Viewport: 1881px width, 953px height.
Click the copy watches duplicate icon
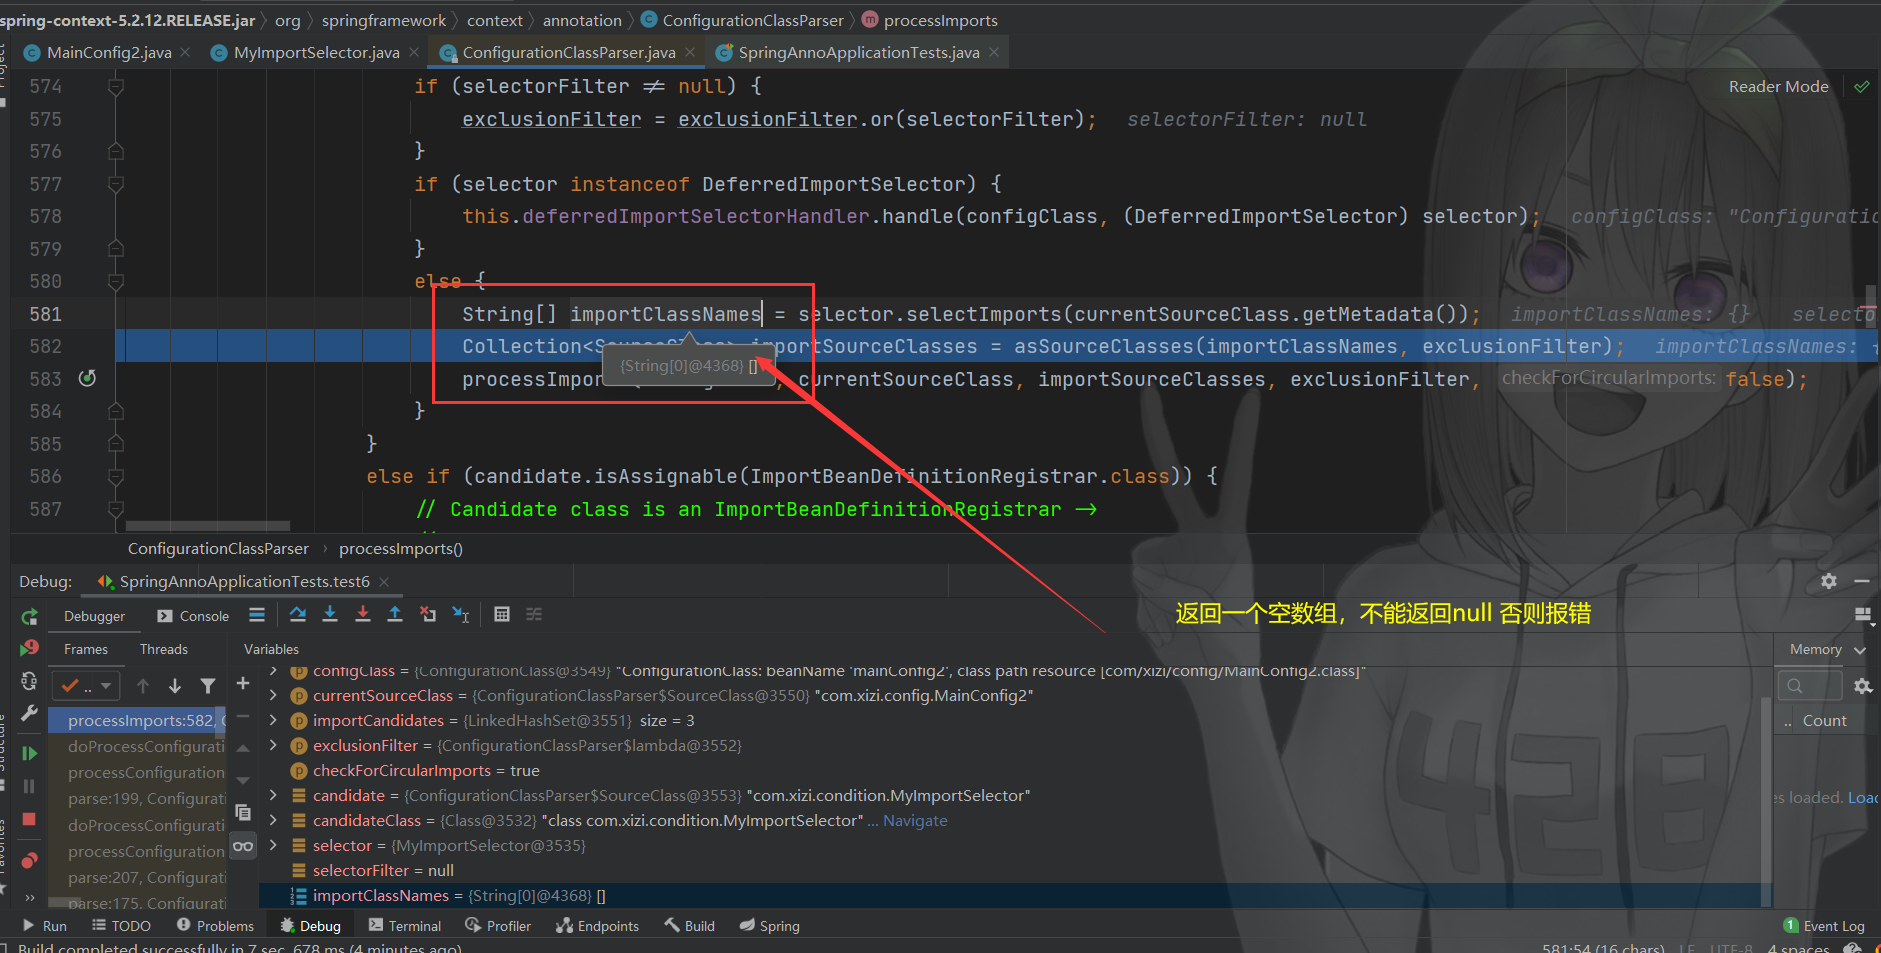click(x=242, y=812)
